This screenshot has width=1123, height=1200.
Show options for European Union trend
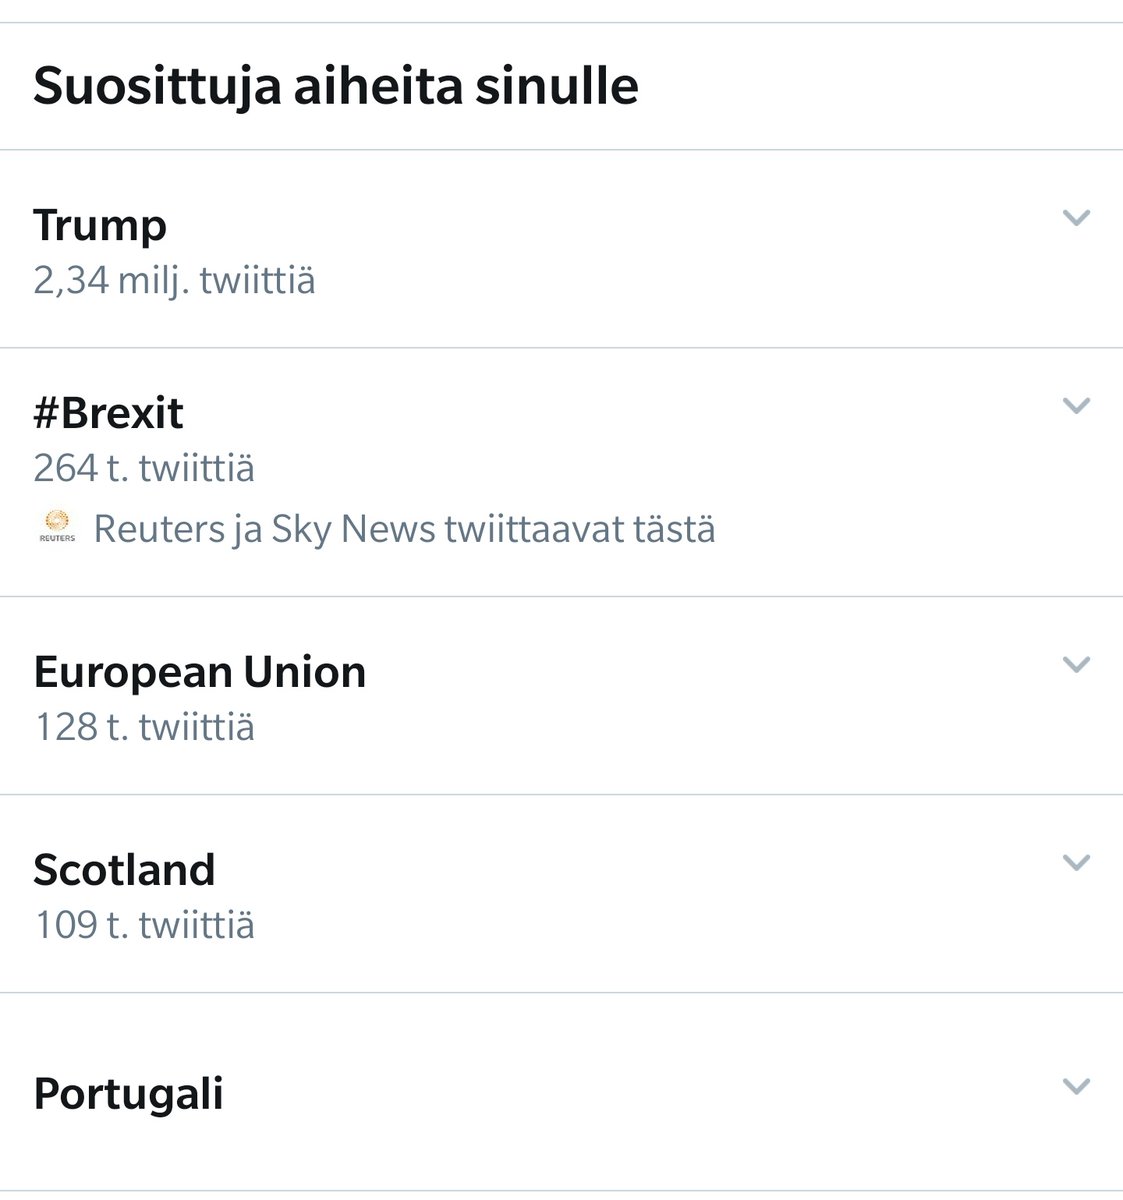[x=1076, y=664]
